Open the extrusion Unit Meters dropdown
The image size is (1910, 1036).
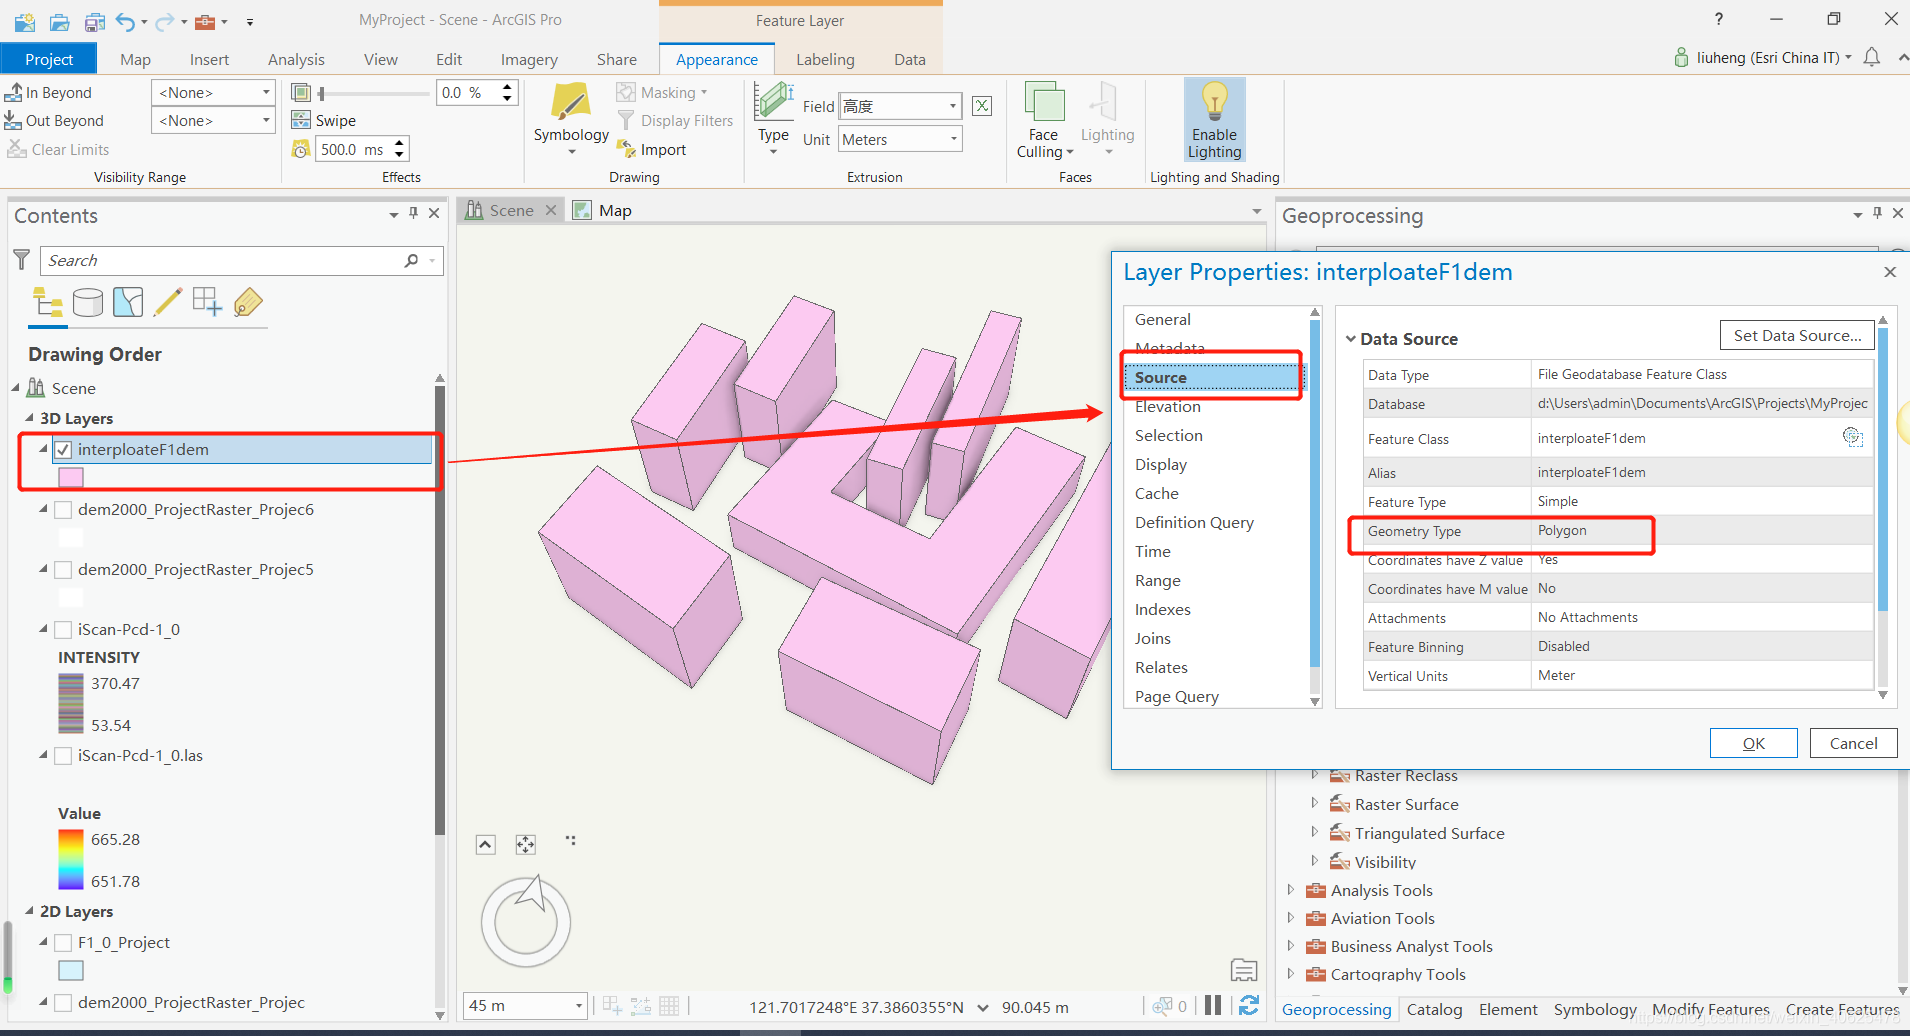point(952,139)
